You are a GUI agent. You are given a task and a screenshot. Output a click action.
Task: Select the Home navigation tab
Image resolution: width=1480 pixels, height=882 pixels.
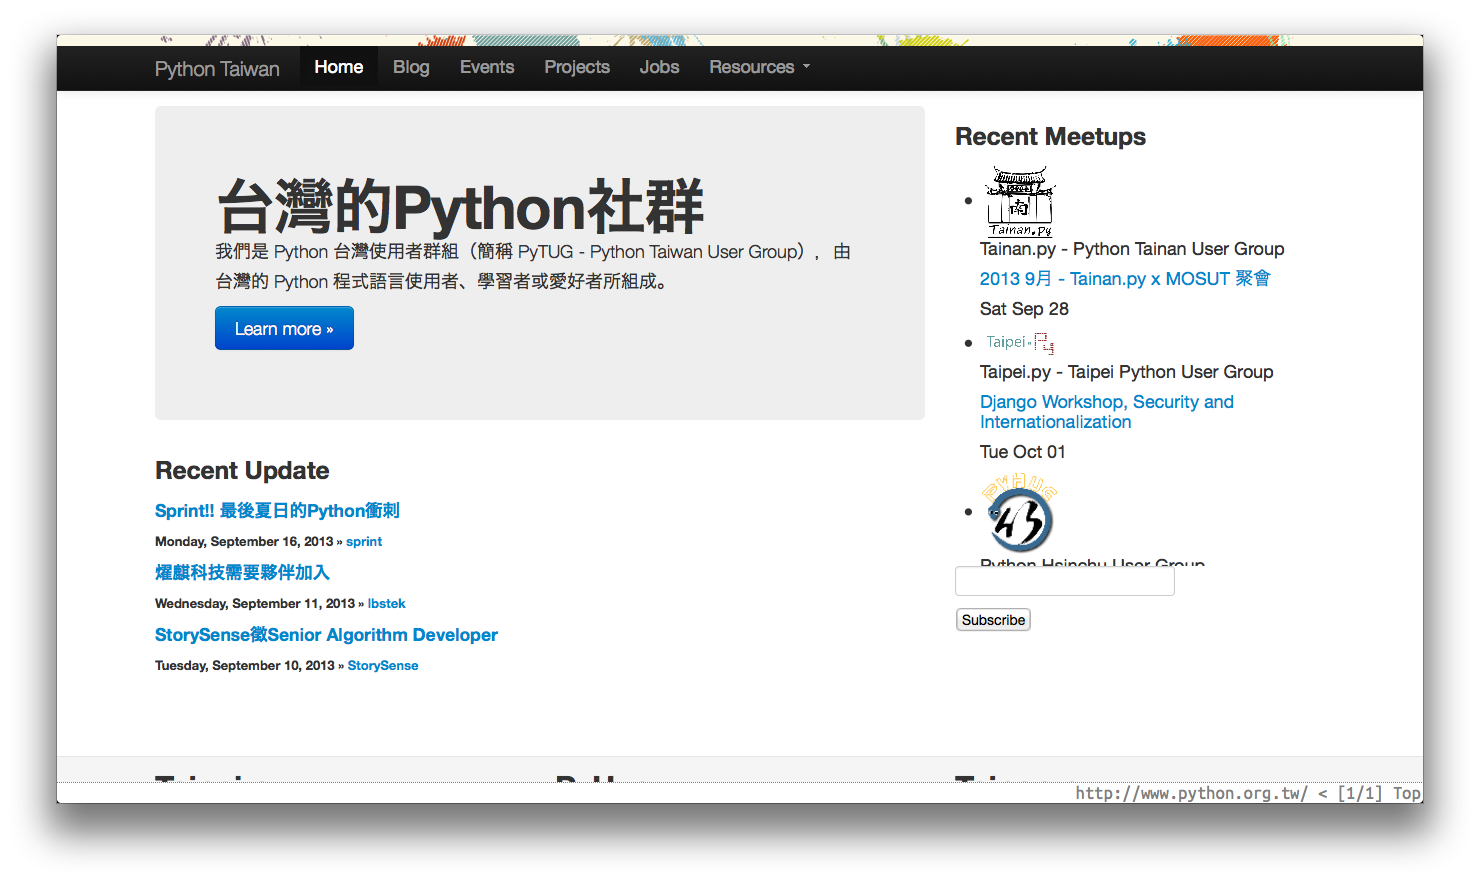(x=339, y=67)
